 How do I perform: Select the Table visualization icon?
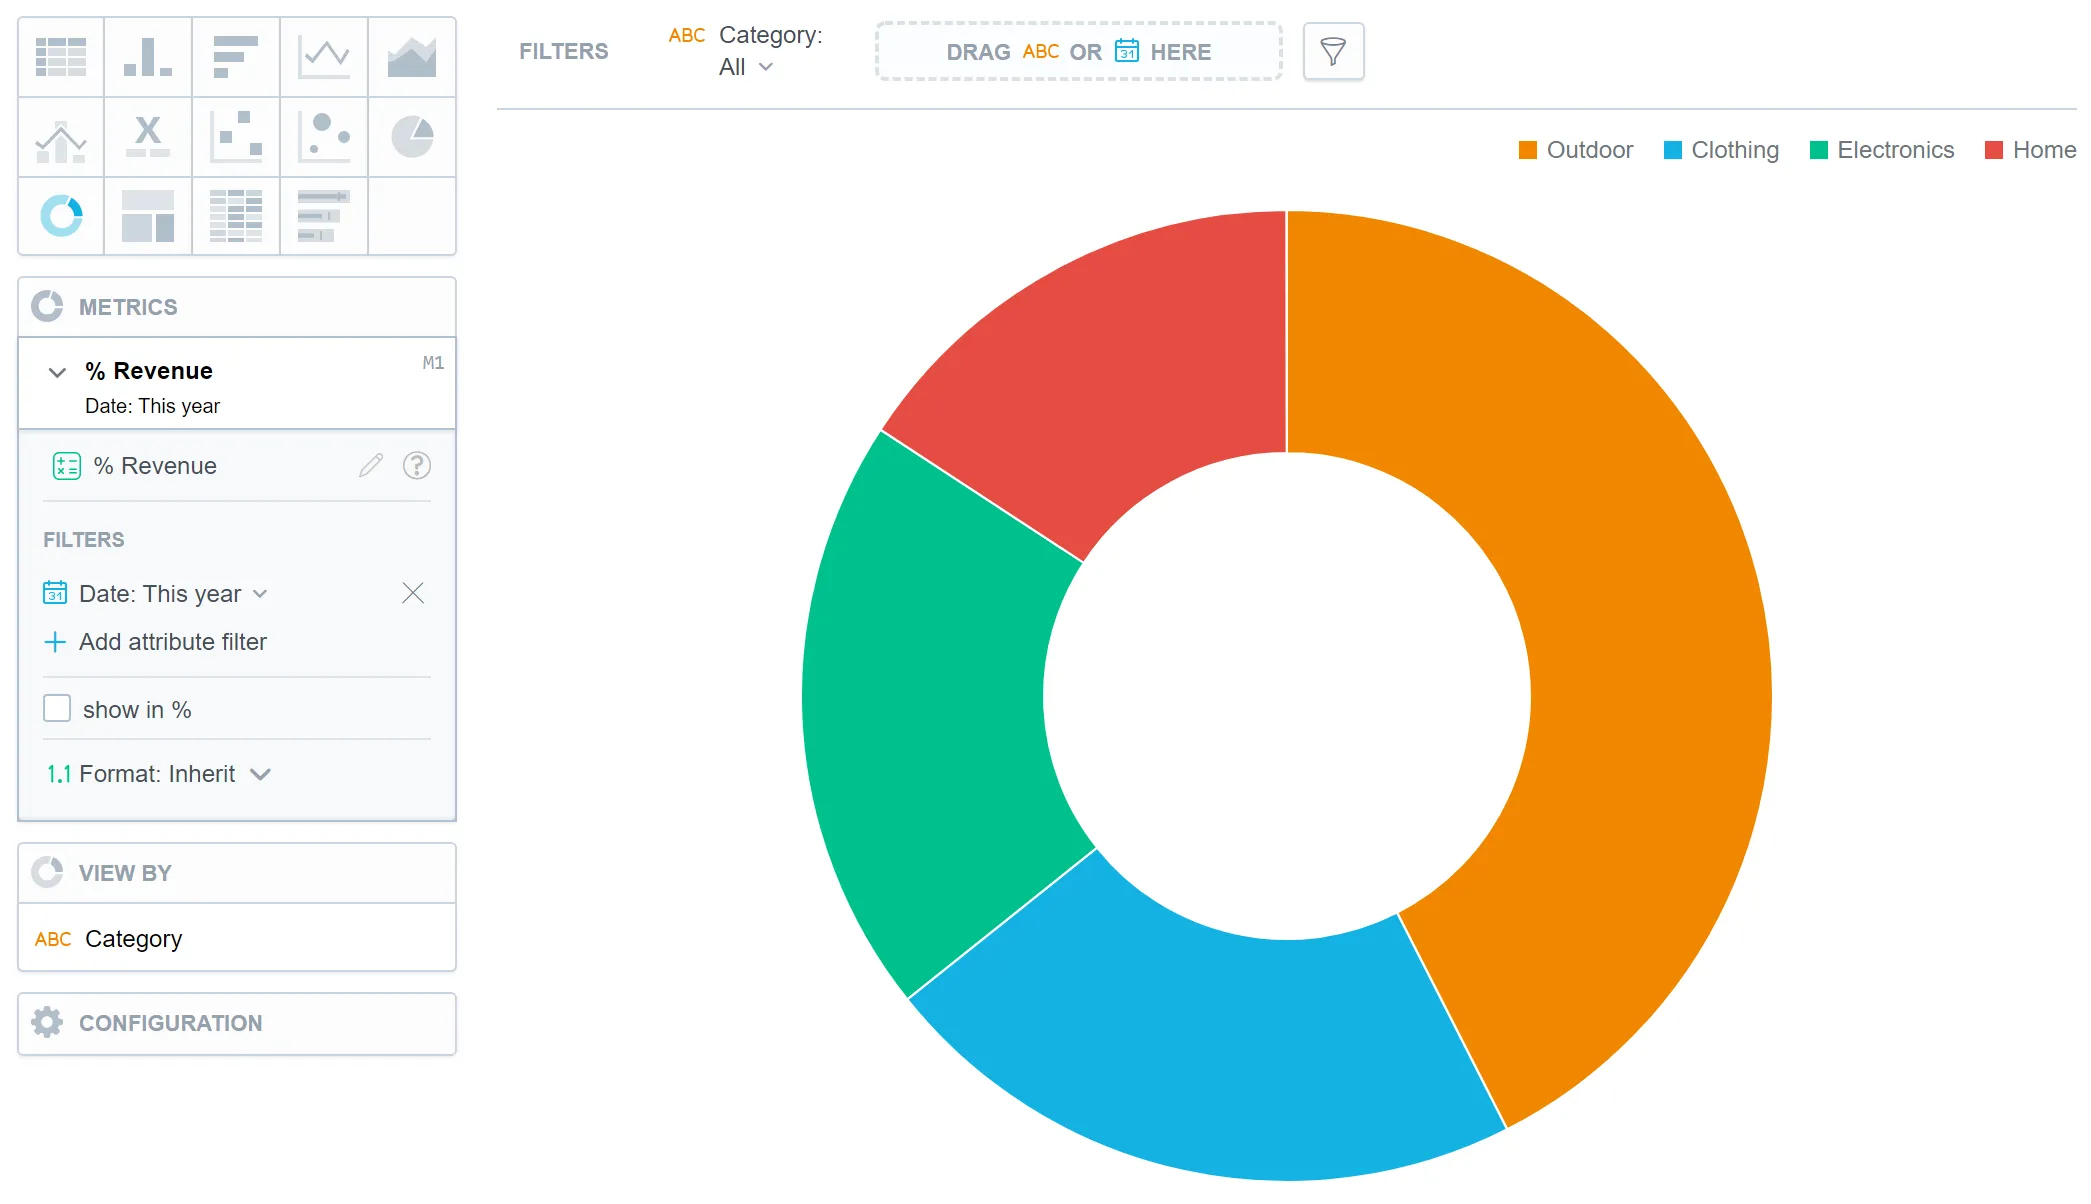pyautogui.click(x=61, y=57)
